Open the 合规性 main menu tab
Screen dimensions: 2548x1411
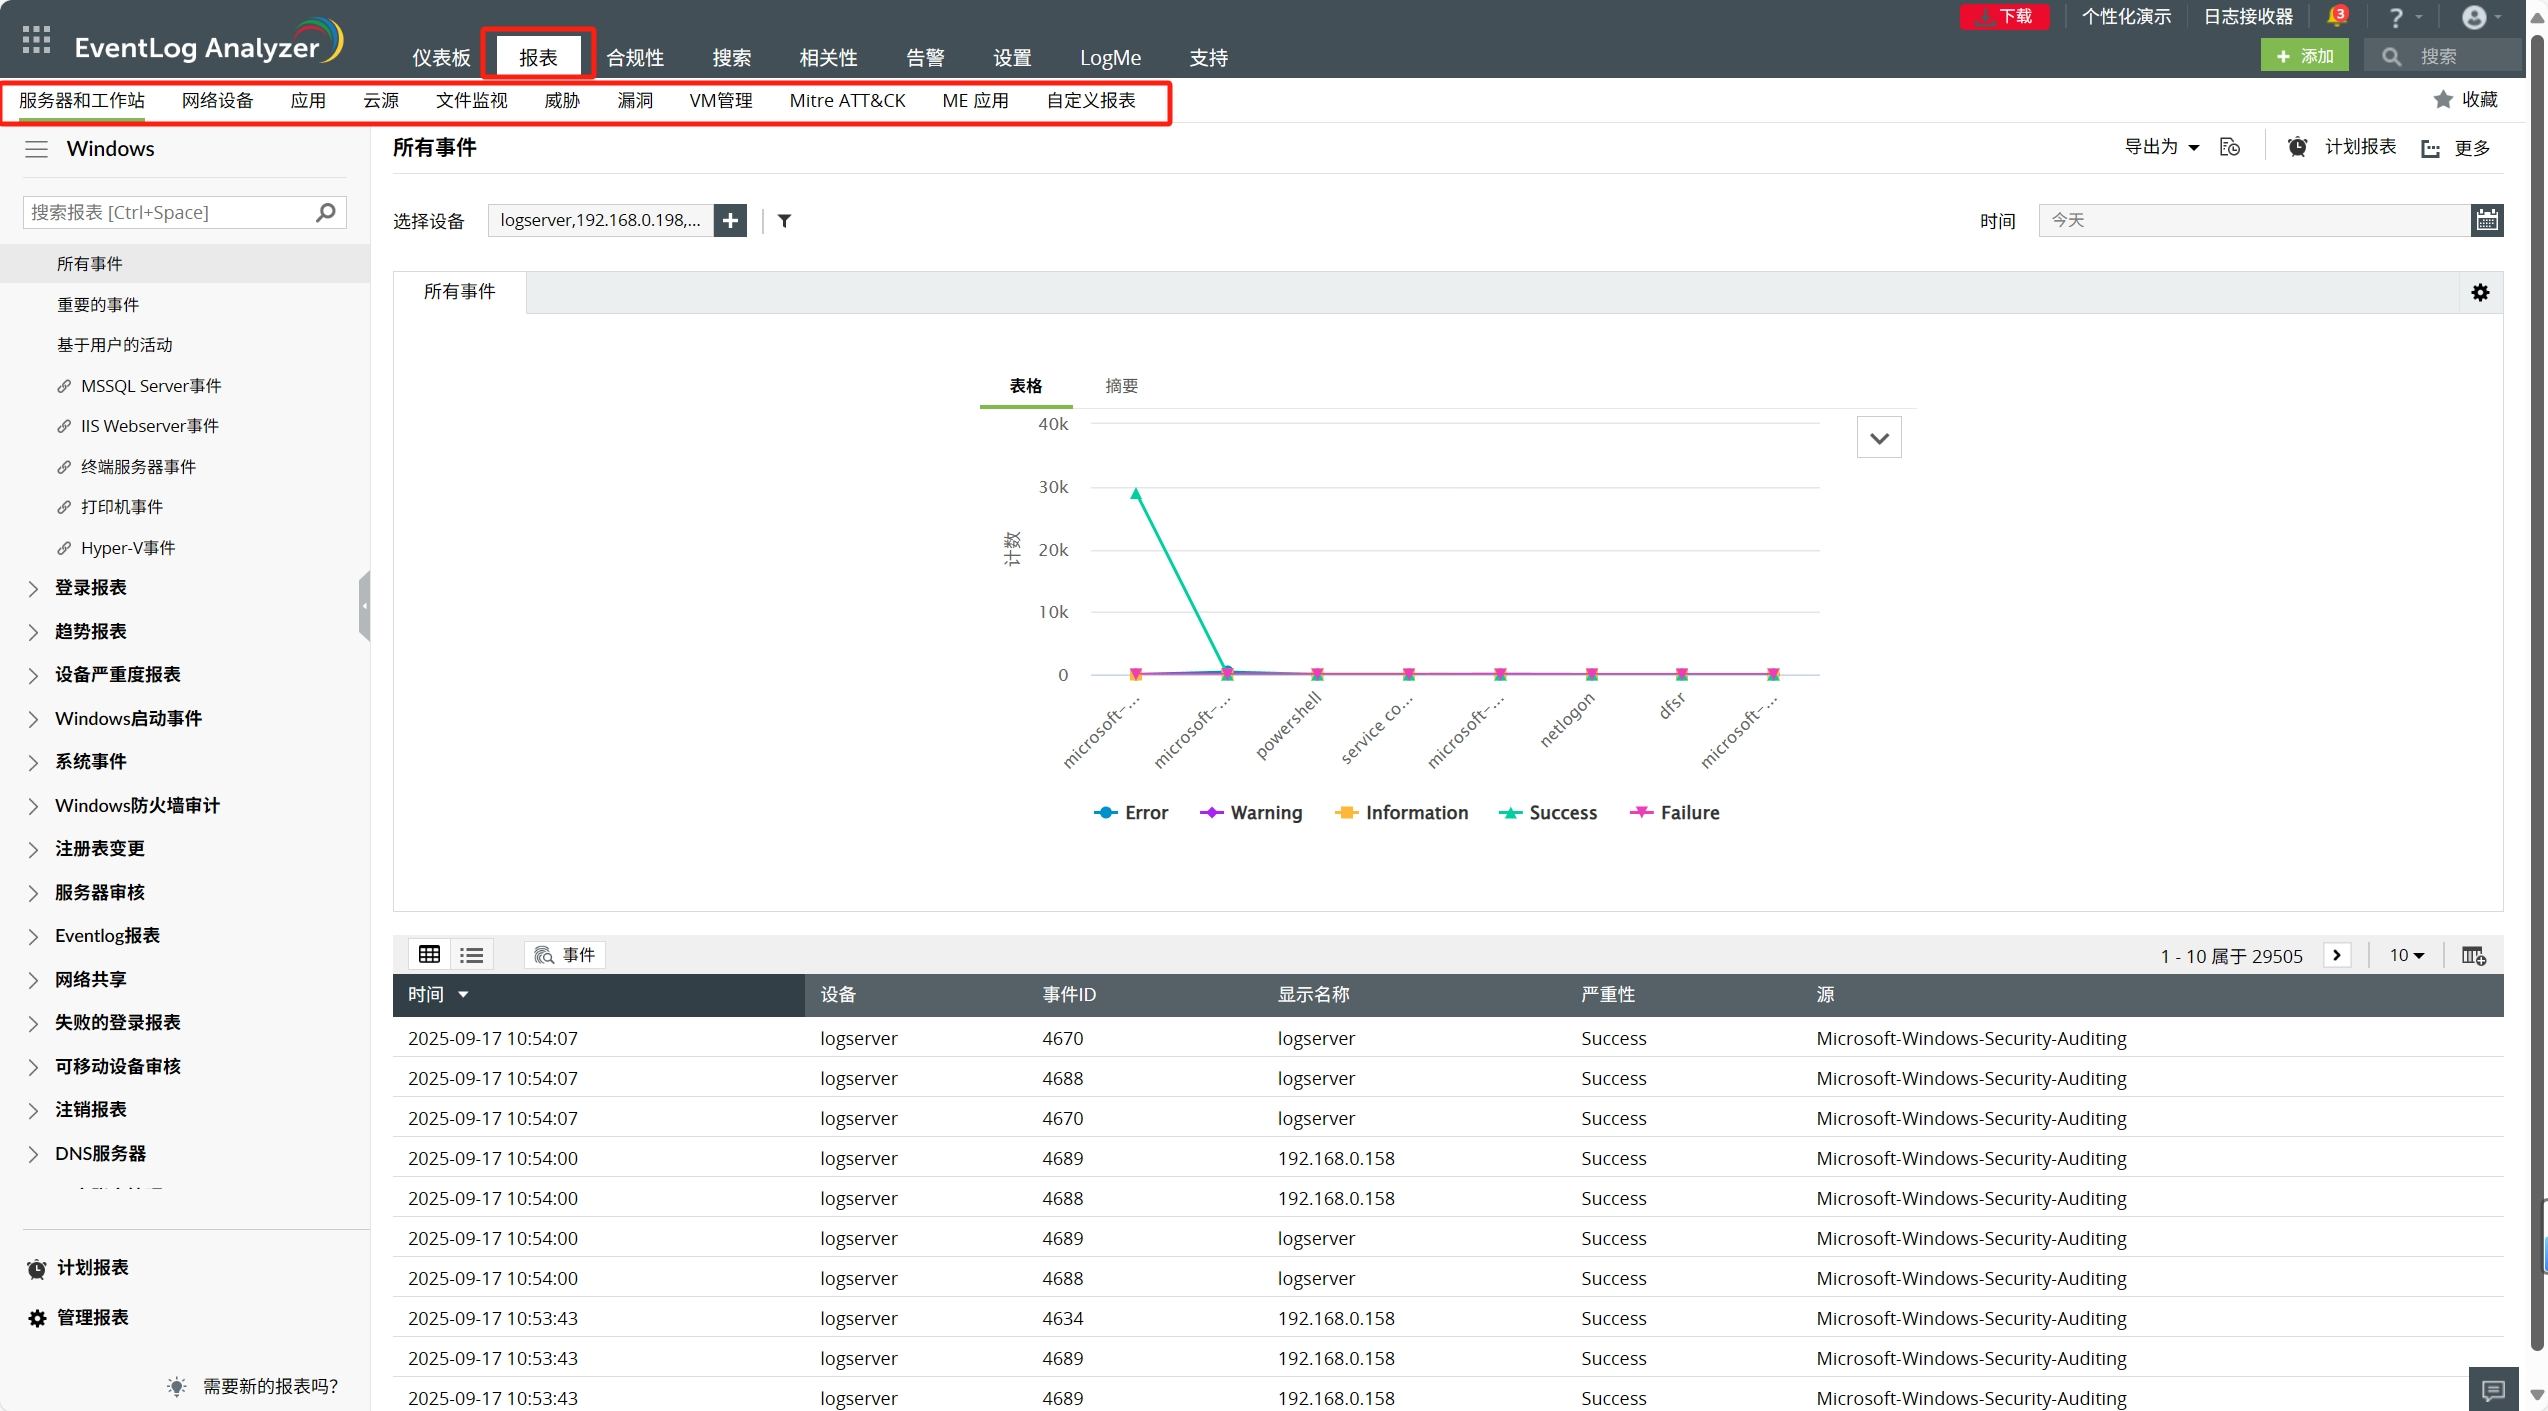[x=634, y=57]
